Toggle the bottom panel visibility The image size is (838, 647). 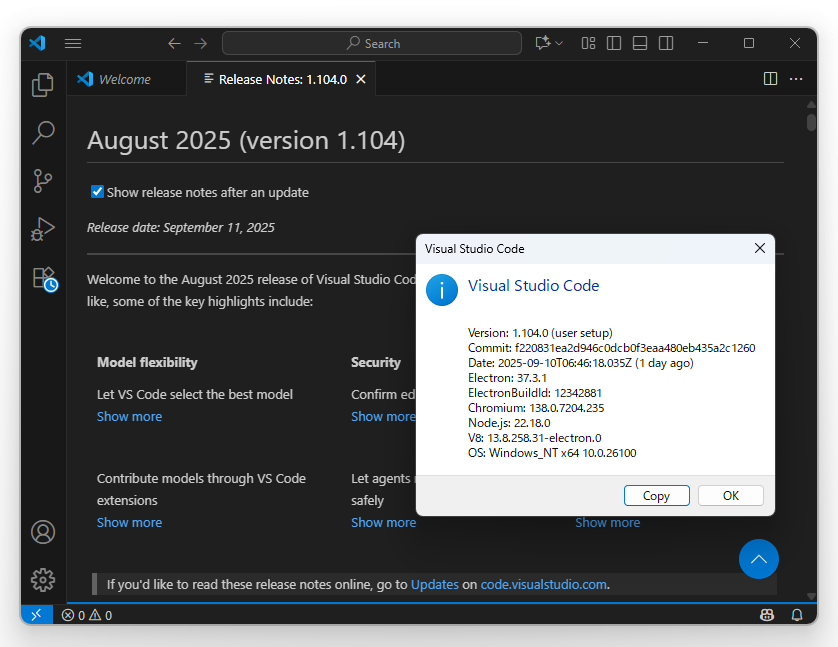(x=639, y=43)
